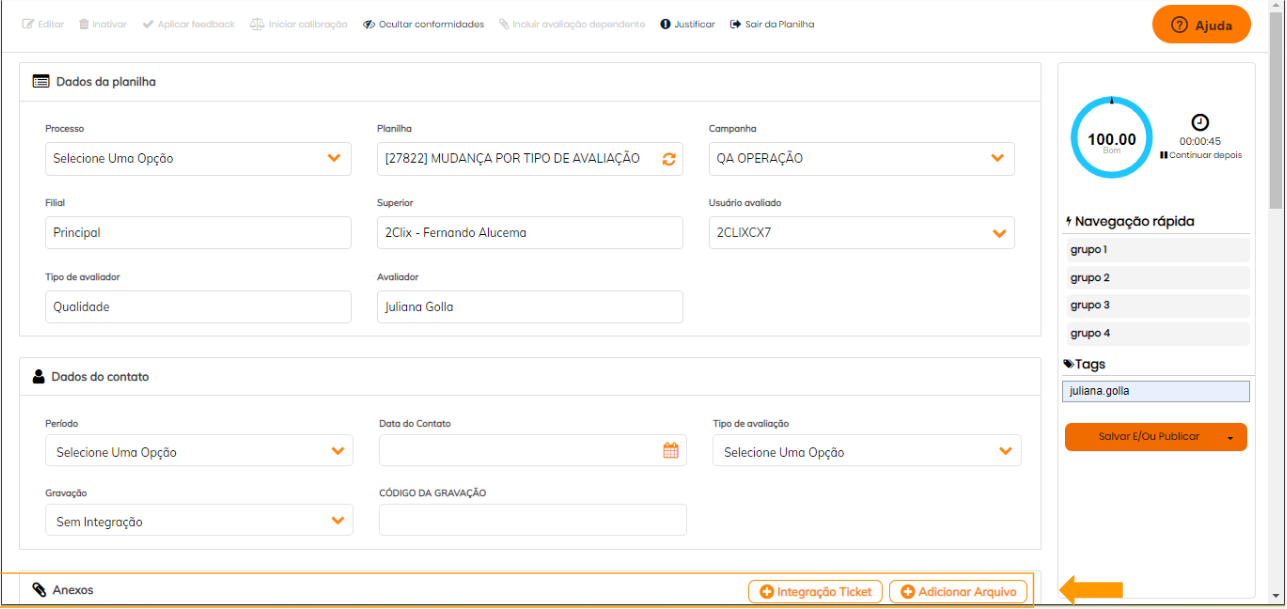Click the clock timer icon
Screen dimensions: 1287x609
click(x=1200, y=123)
